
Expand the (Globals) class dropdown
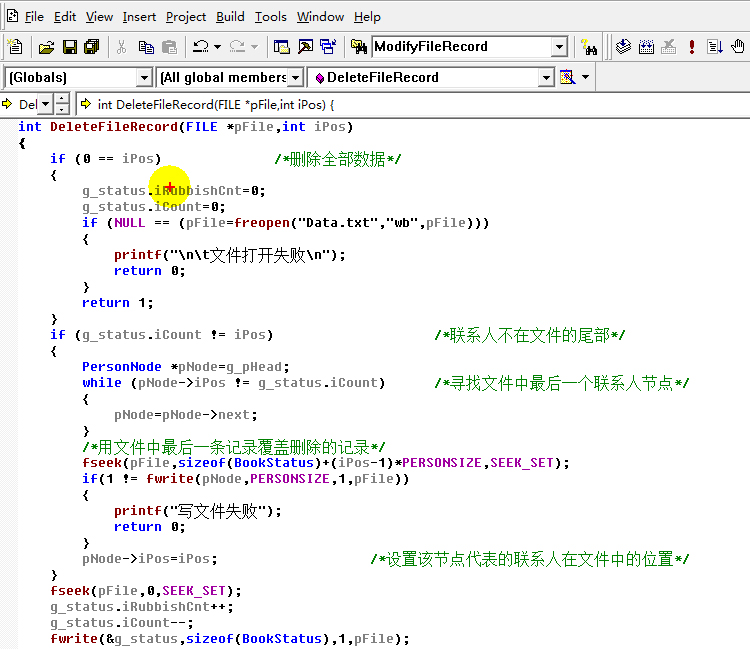[143, 77]
